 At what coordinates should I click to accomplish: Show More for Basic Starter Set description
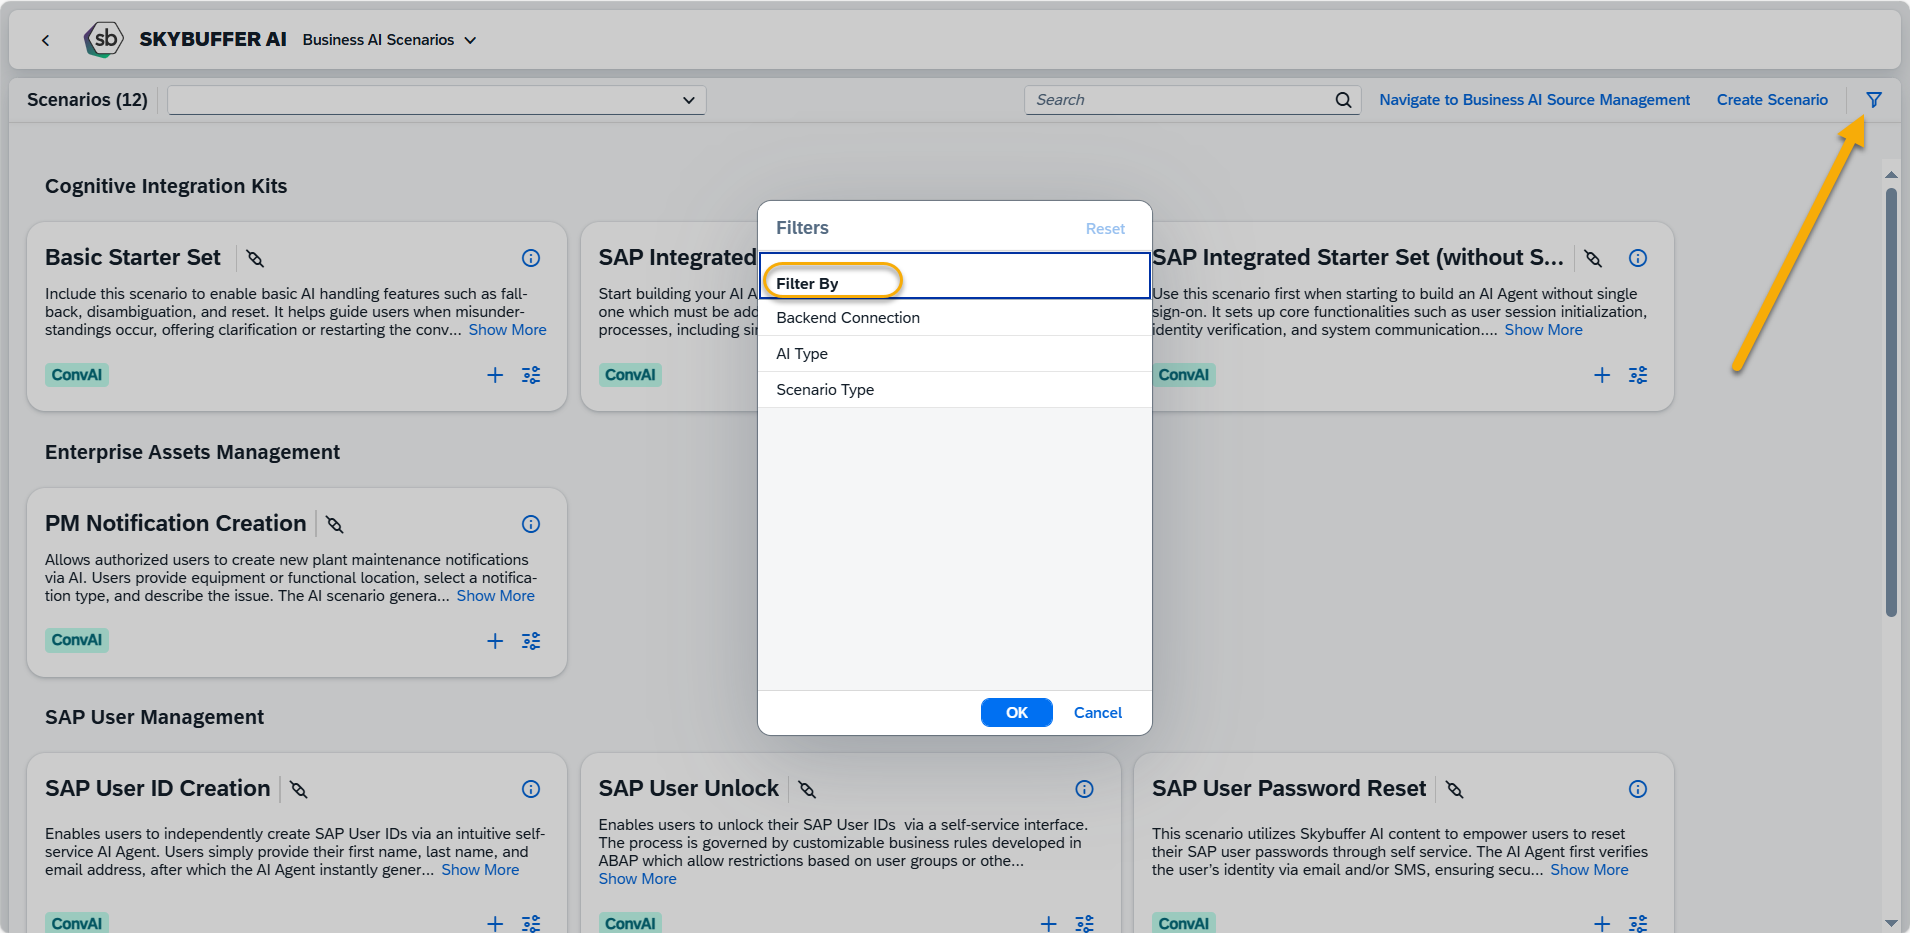point(507,330)
